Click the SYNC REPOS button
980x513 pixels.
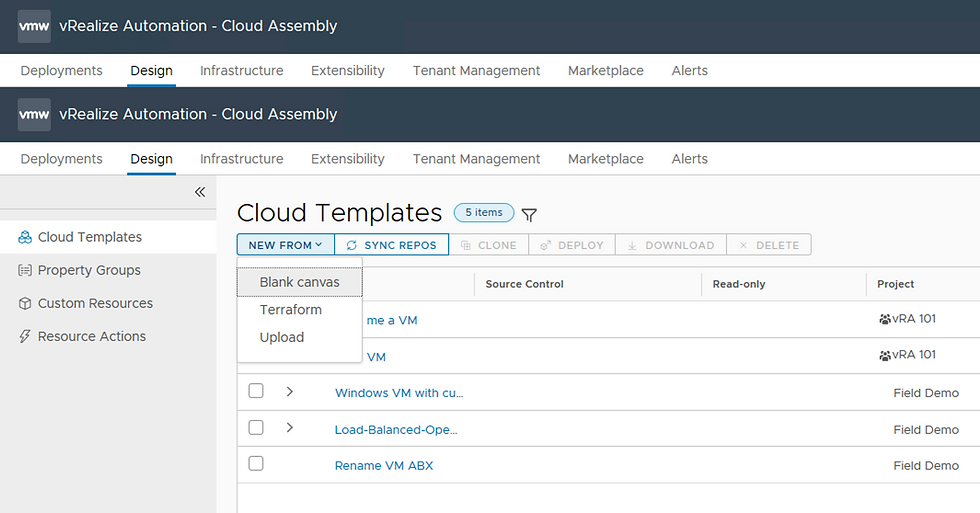tap(392, 245)
